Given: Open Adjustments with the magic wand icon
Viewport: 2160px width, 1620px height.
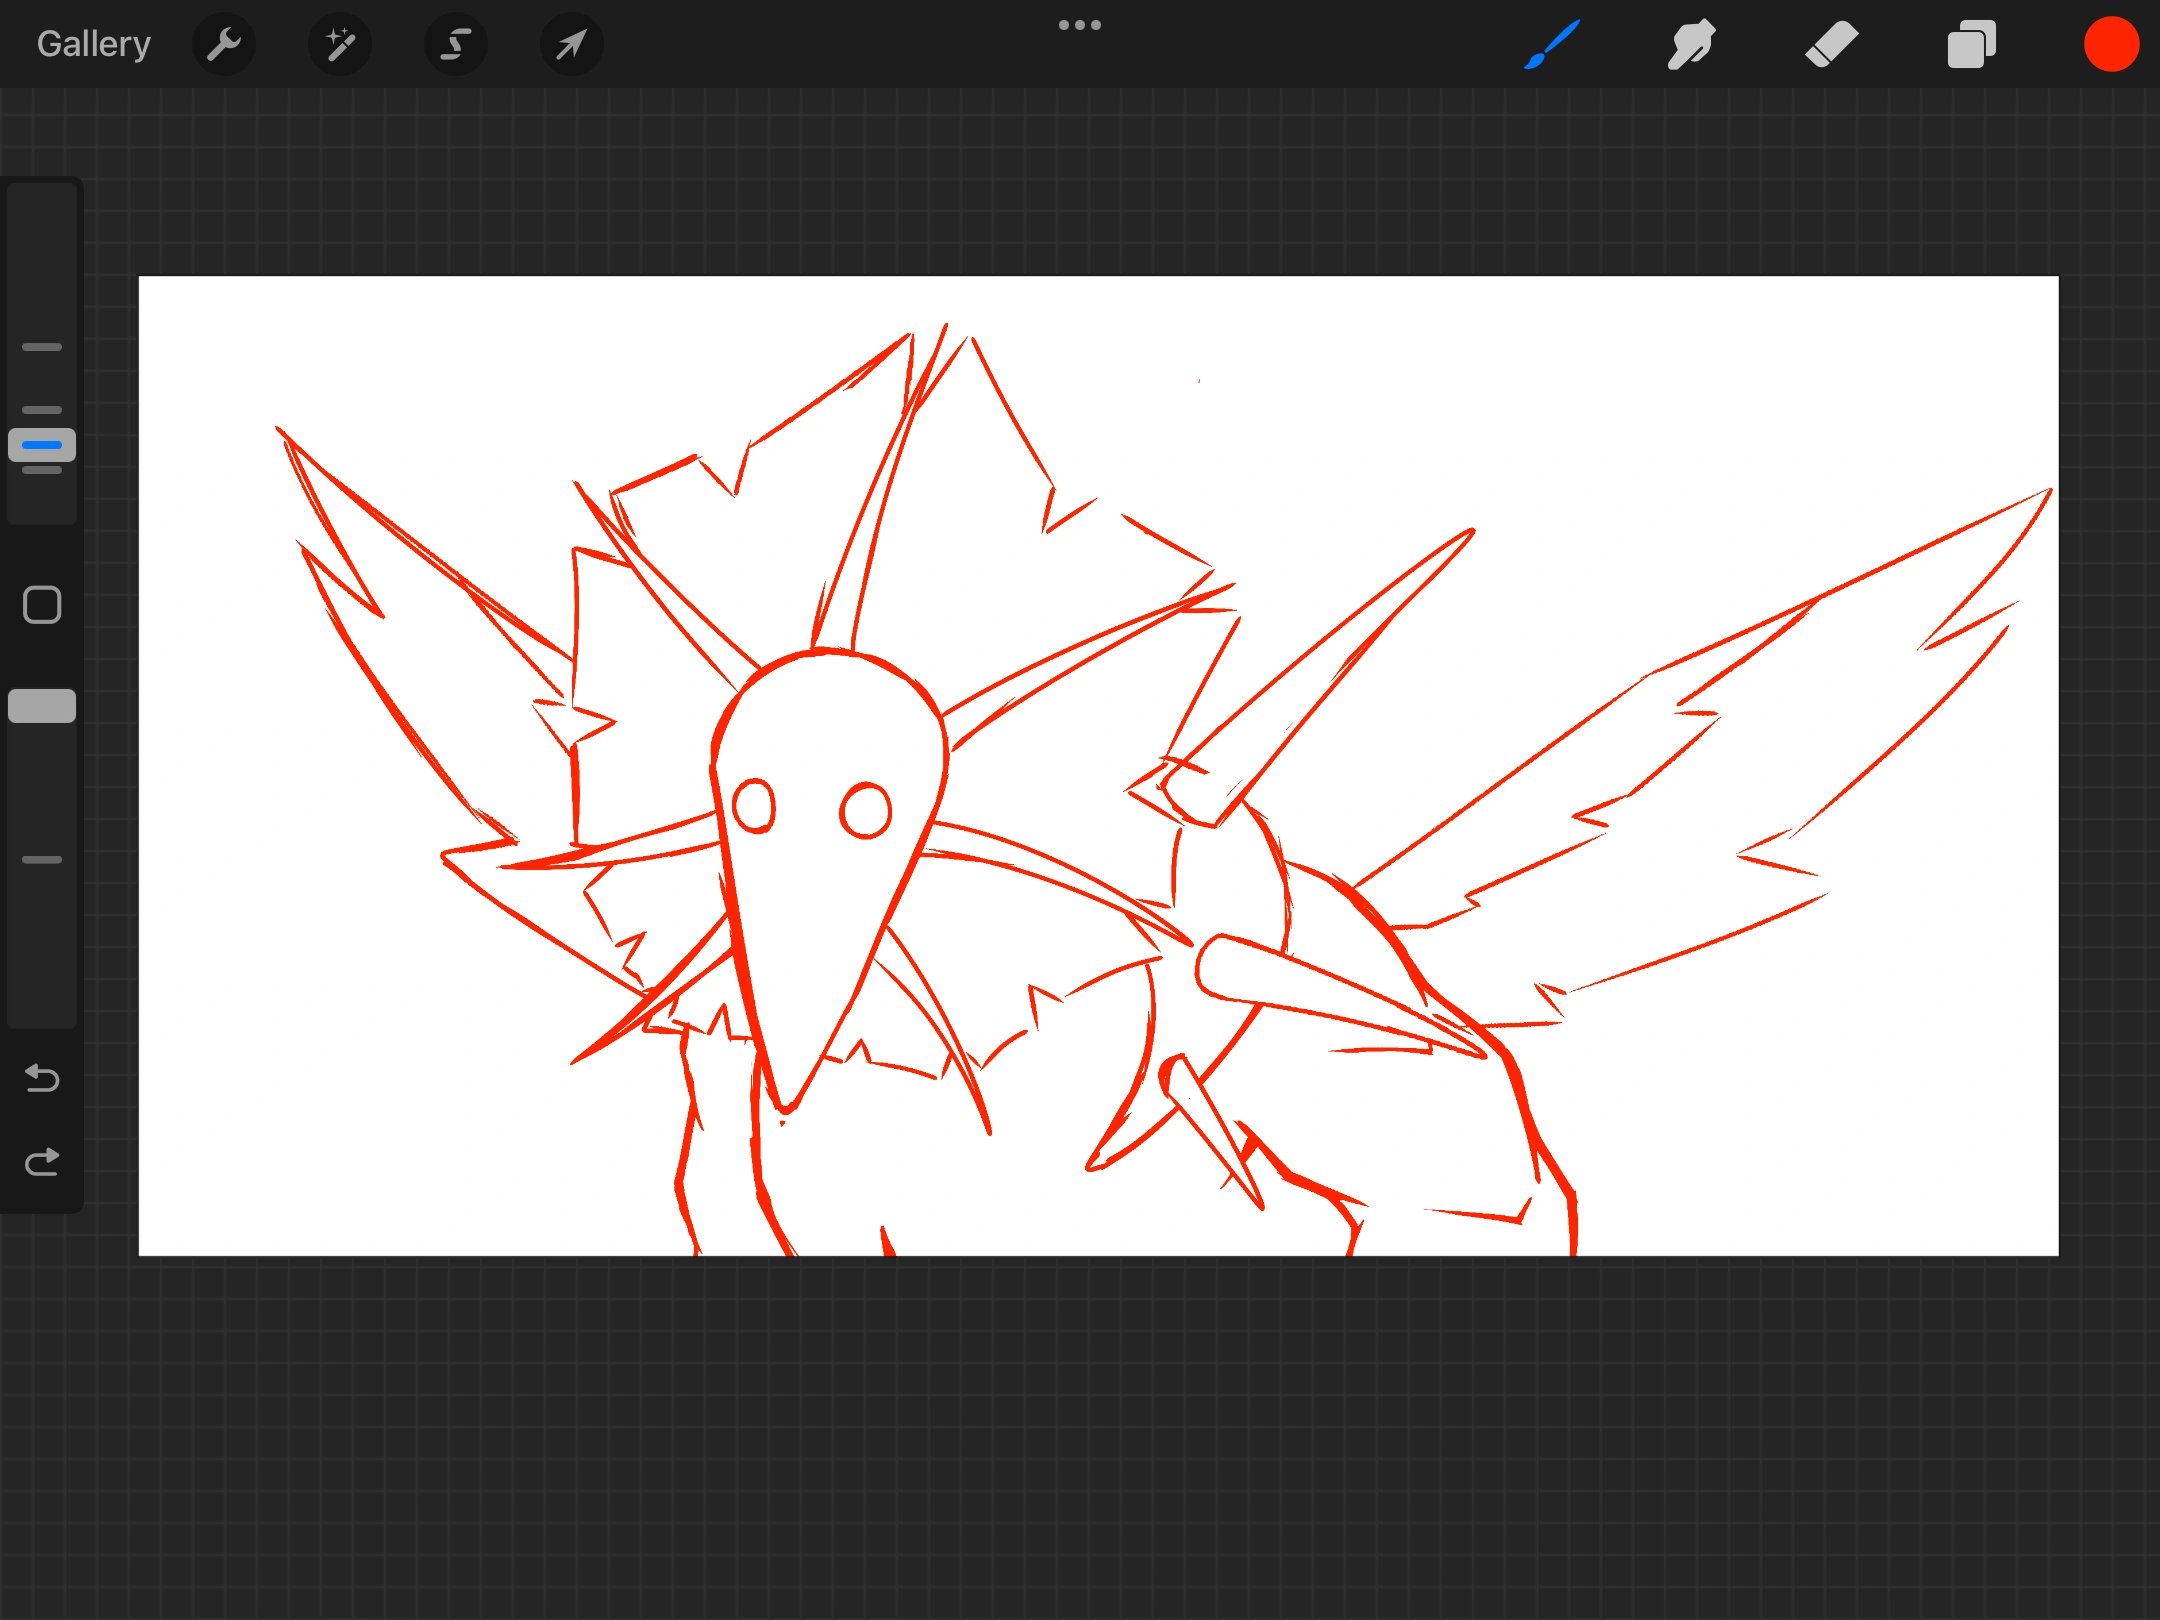Looking at the screenshot, I should pos(340,43).
